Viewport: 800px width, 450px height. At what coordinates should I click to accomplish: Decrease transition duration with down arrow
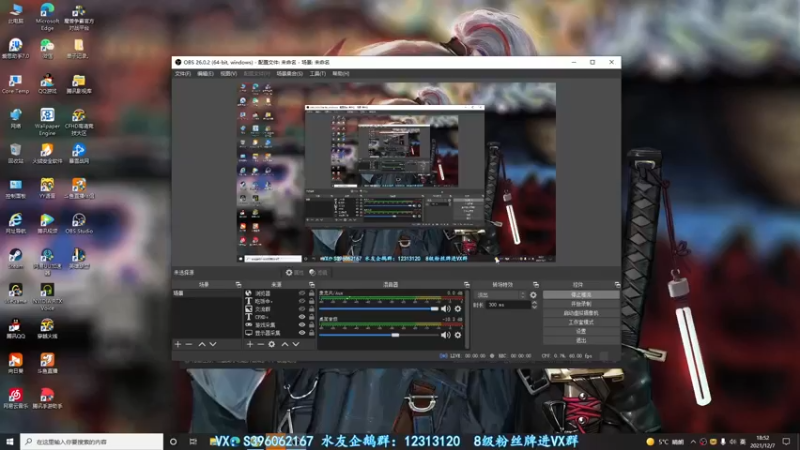click(x=534, y=307)
